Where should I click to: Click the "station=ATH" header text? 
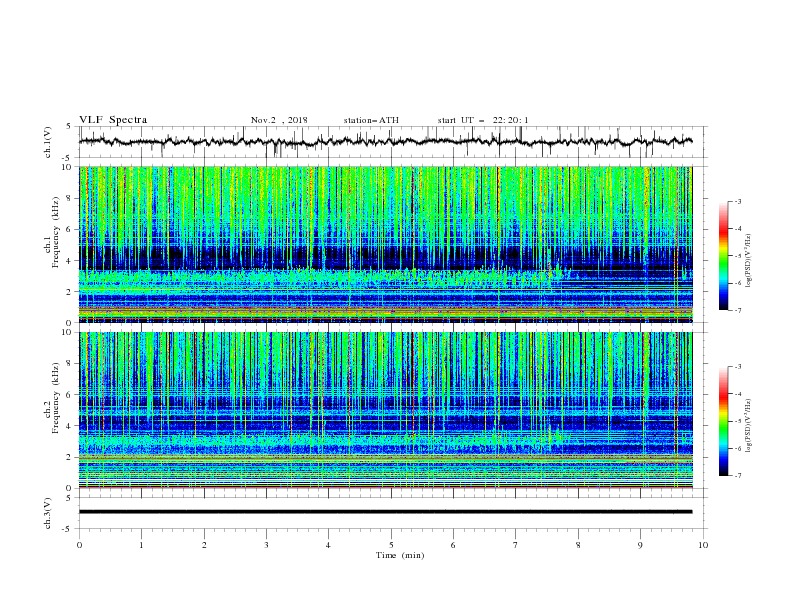[x=371, y=120]
